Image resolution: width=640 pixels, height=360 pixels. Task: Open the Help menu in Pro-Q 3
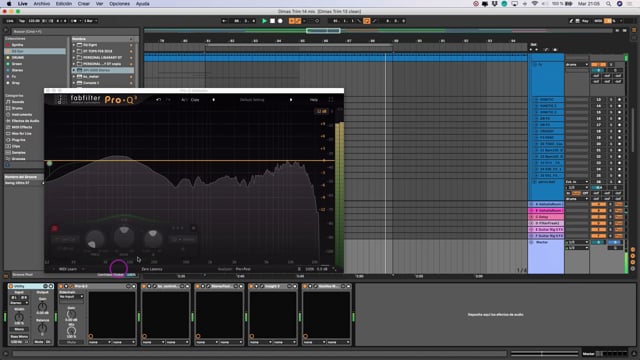coord(313,100)
